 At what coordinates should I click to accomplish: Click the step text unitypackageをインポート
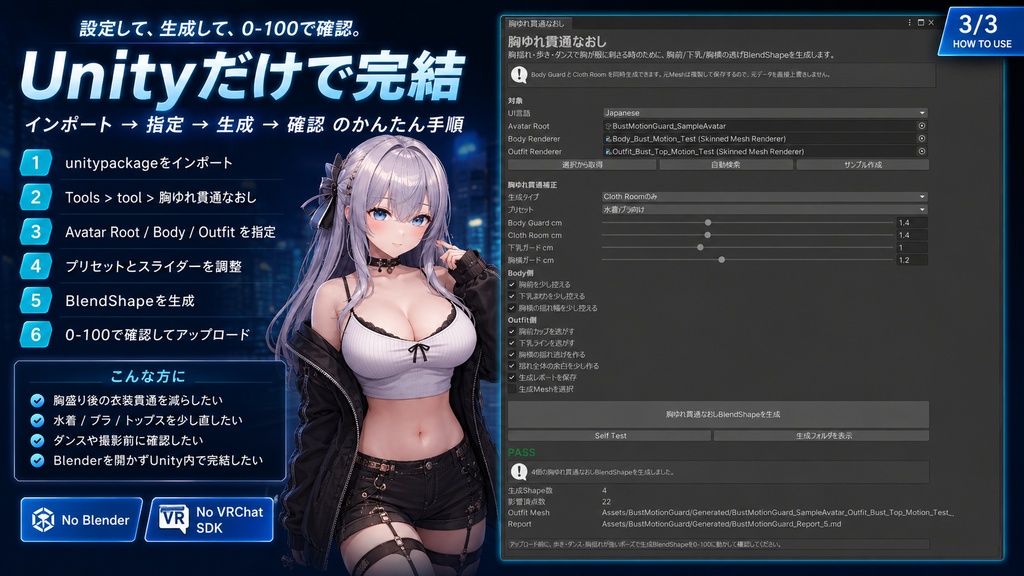click(149, 163)
